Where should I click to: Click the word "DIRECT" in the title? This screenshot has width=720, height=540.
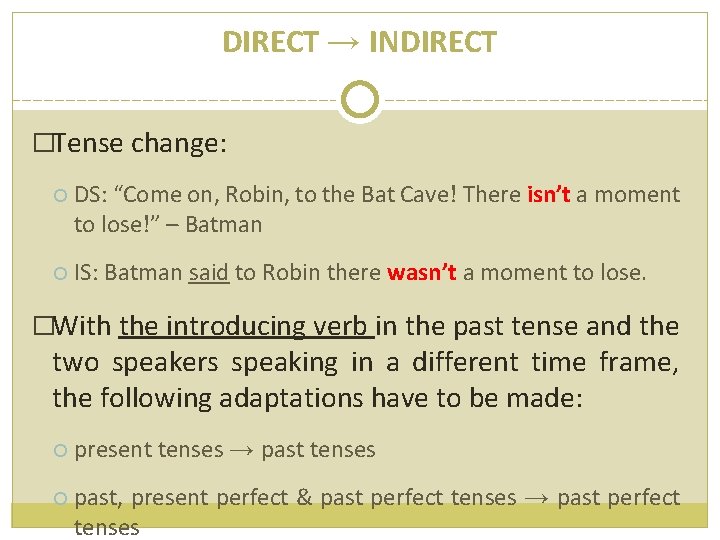pos(269,43)
